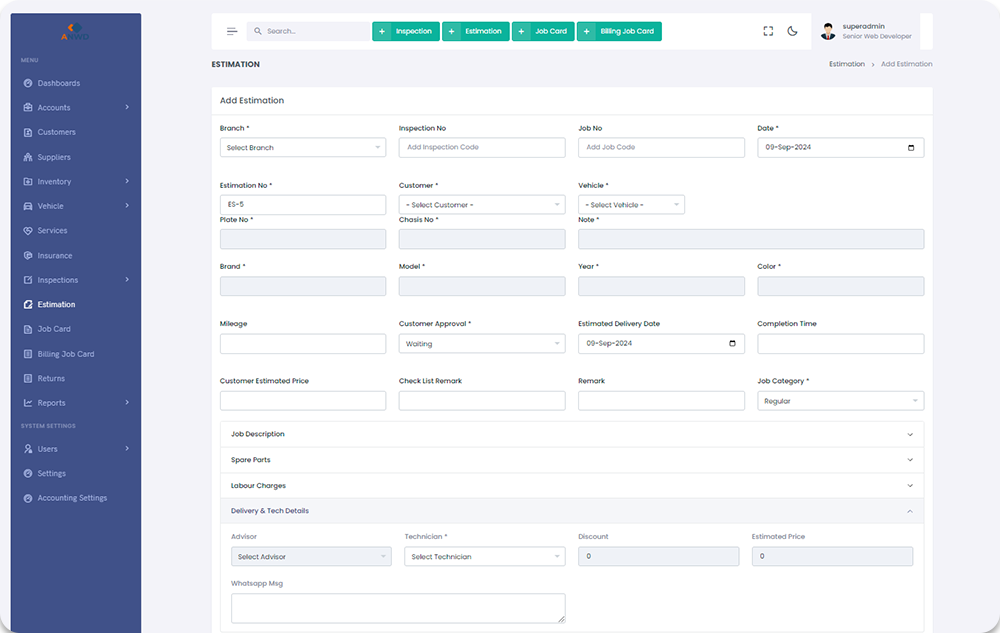Viewport: 1000px width, 633px height.
Task: Toggle the hamburger menu icon
Action: (232, 31)
